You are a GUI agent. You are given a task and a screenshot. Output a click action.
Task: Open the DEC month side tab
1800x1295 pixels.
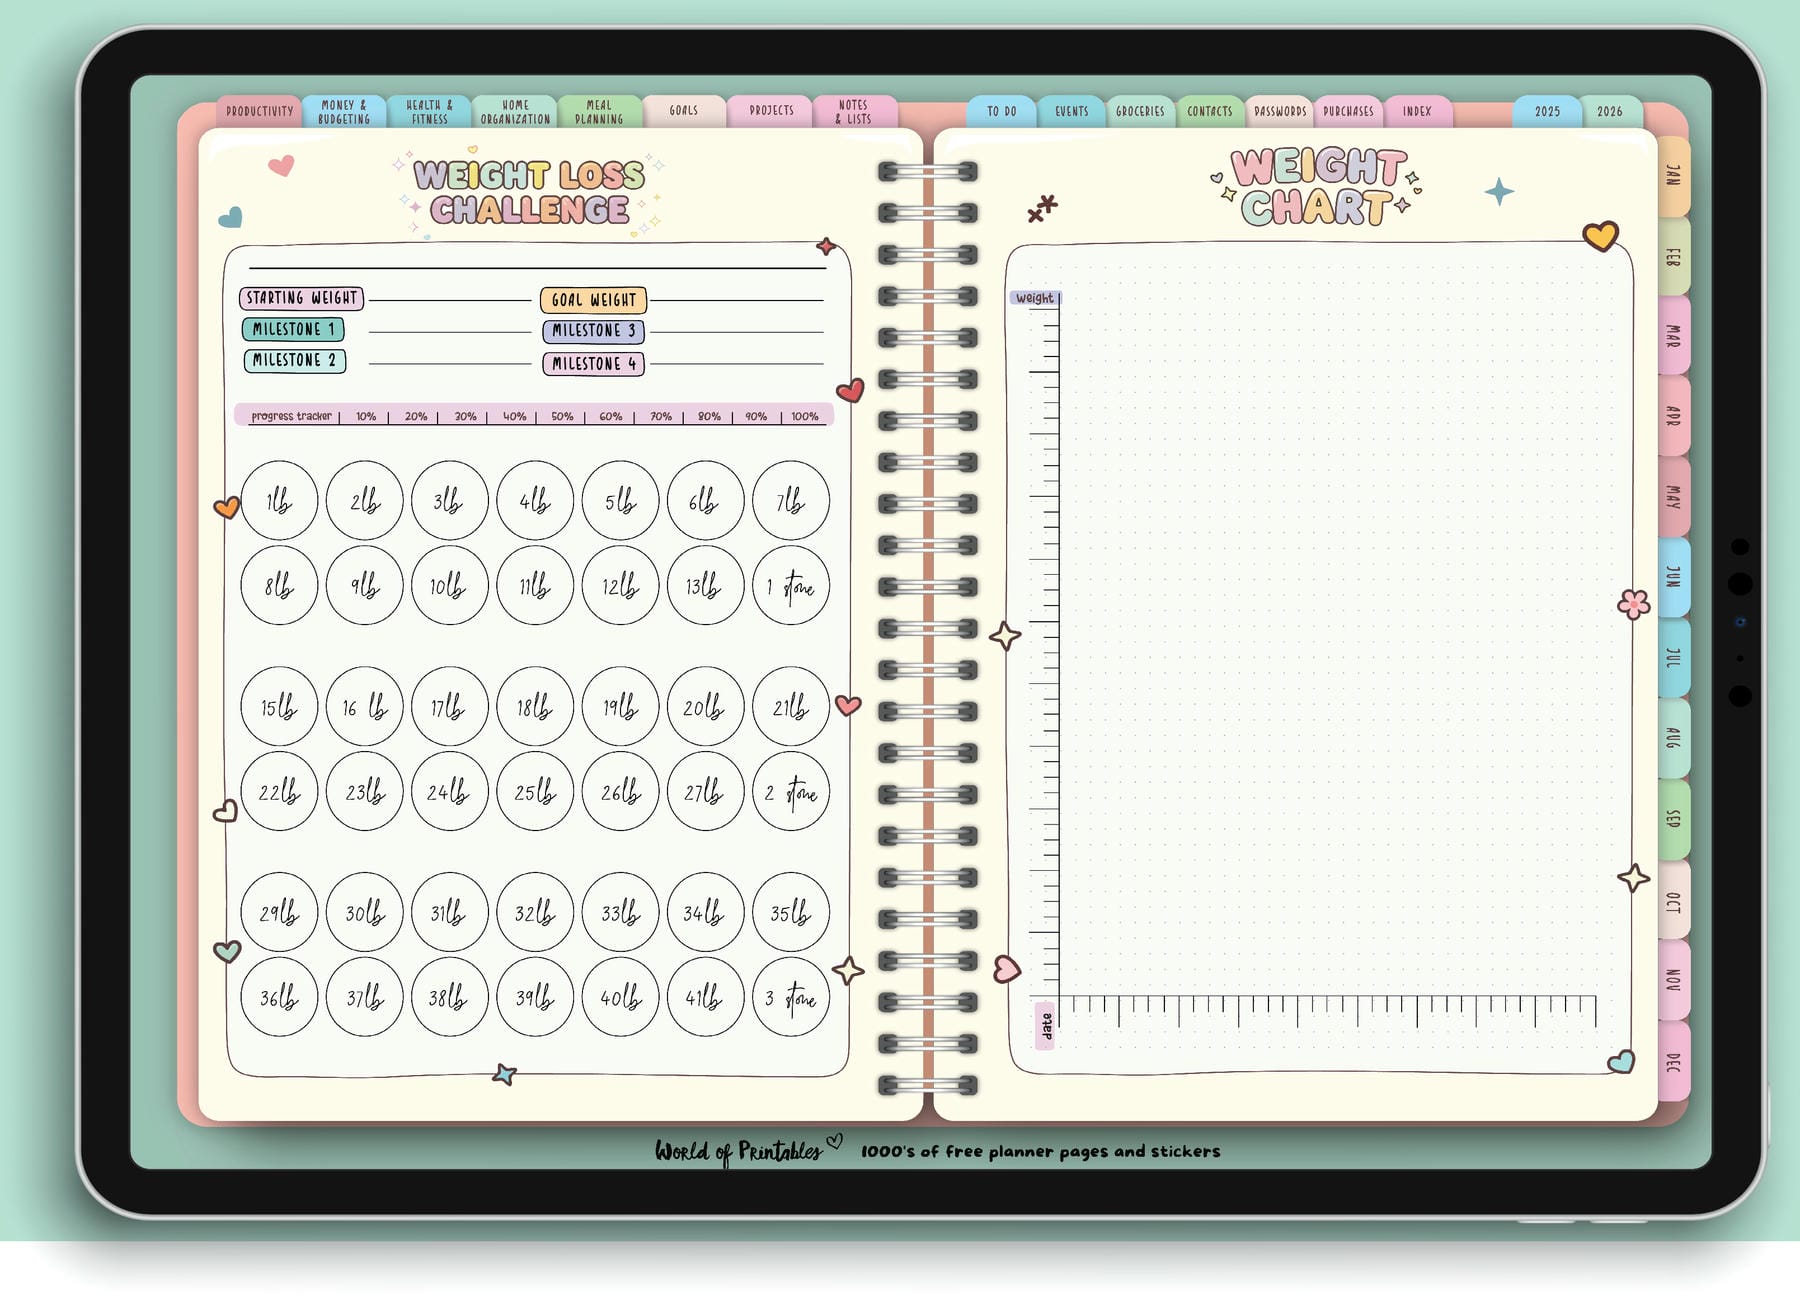[x=1674, y=1062]
